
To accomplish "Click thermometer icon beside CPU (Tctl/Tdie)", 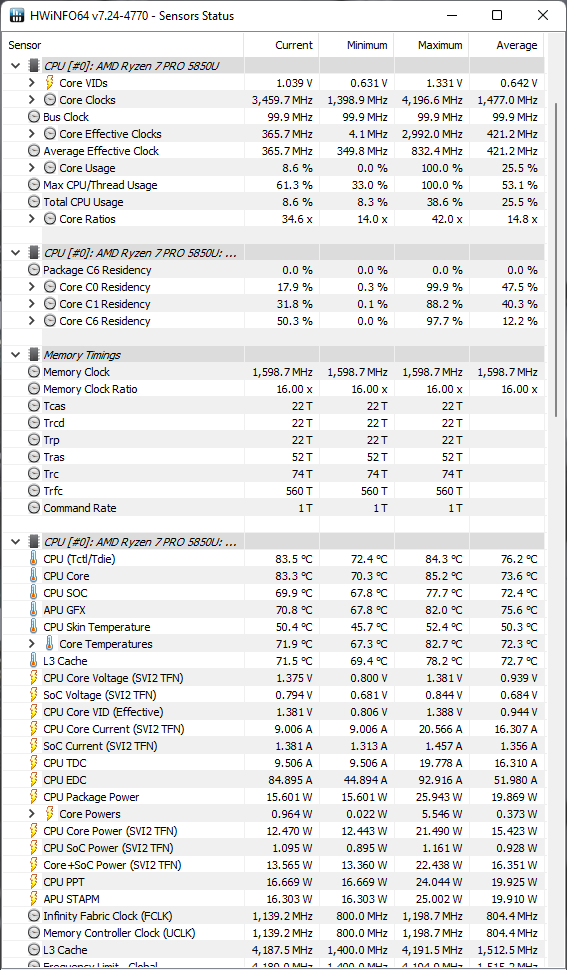I will point(33,559).
